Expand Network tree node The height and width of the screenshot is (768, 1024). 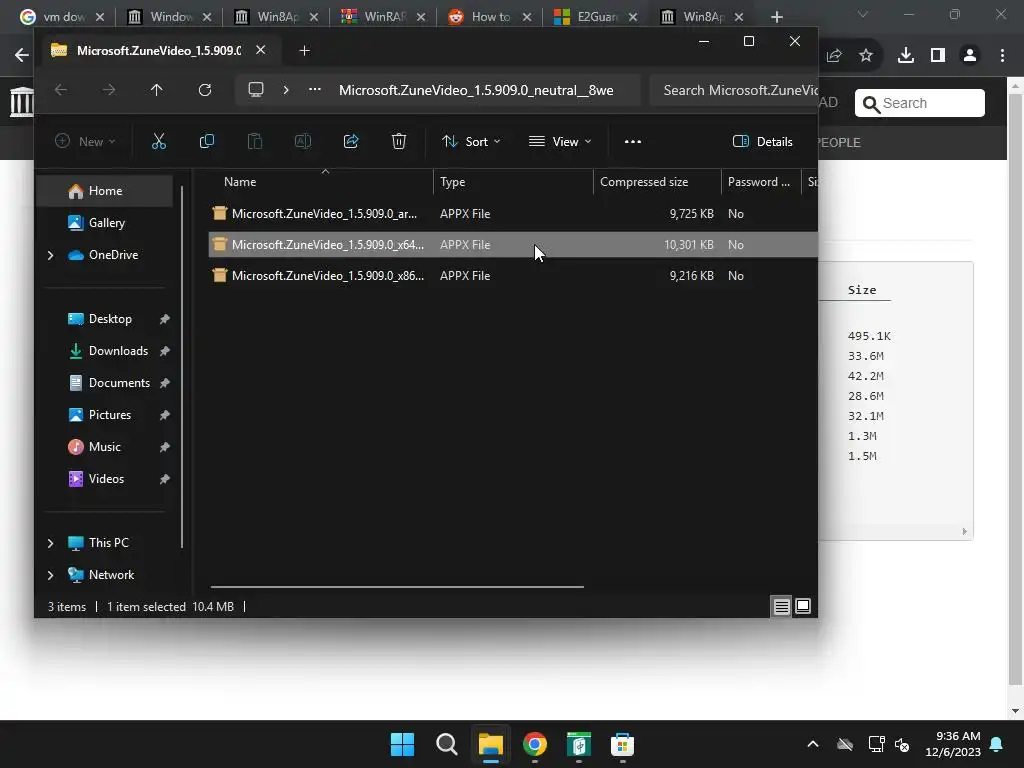50,575
